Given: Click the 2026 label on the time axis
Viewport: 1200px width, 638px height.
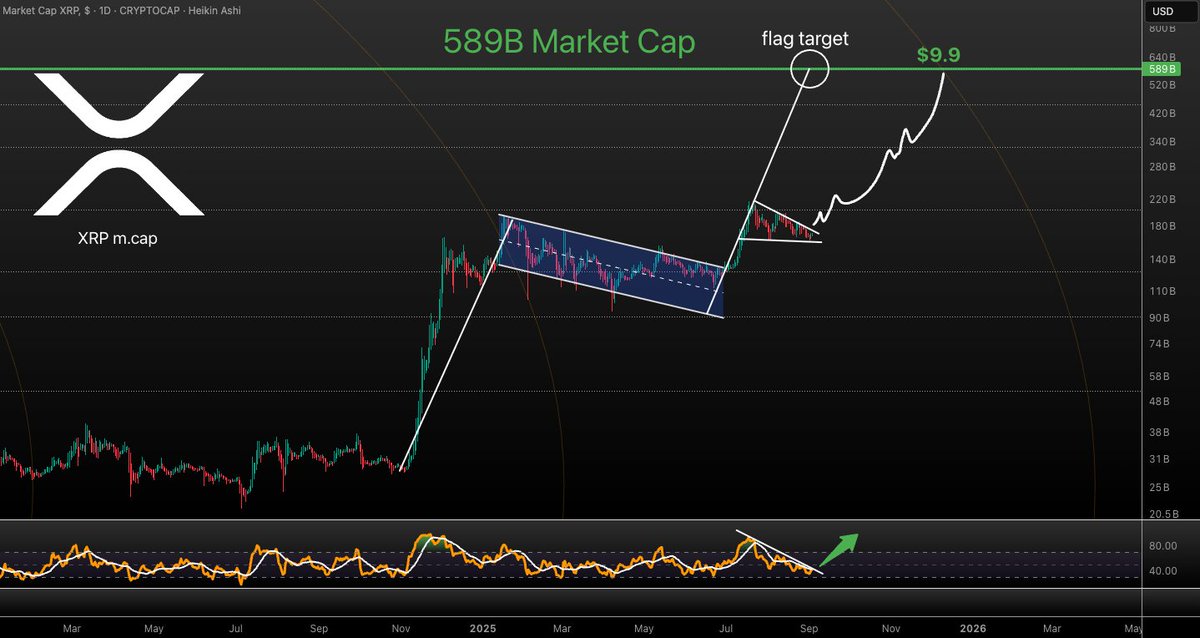Looking at the screenshot, I should (x=973, y=628).
